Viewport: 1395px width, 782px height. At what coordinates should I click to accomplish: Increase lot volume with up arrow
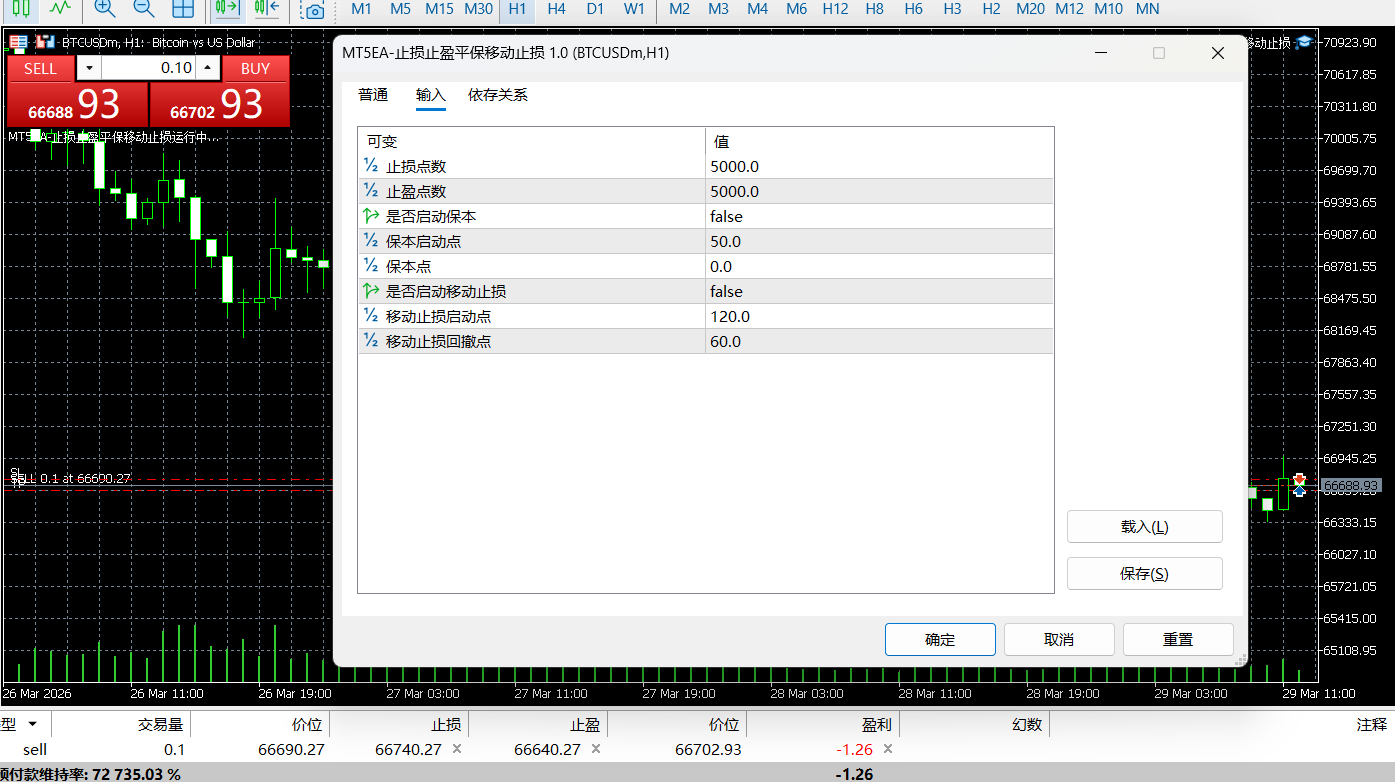tap(207, 68)
